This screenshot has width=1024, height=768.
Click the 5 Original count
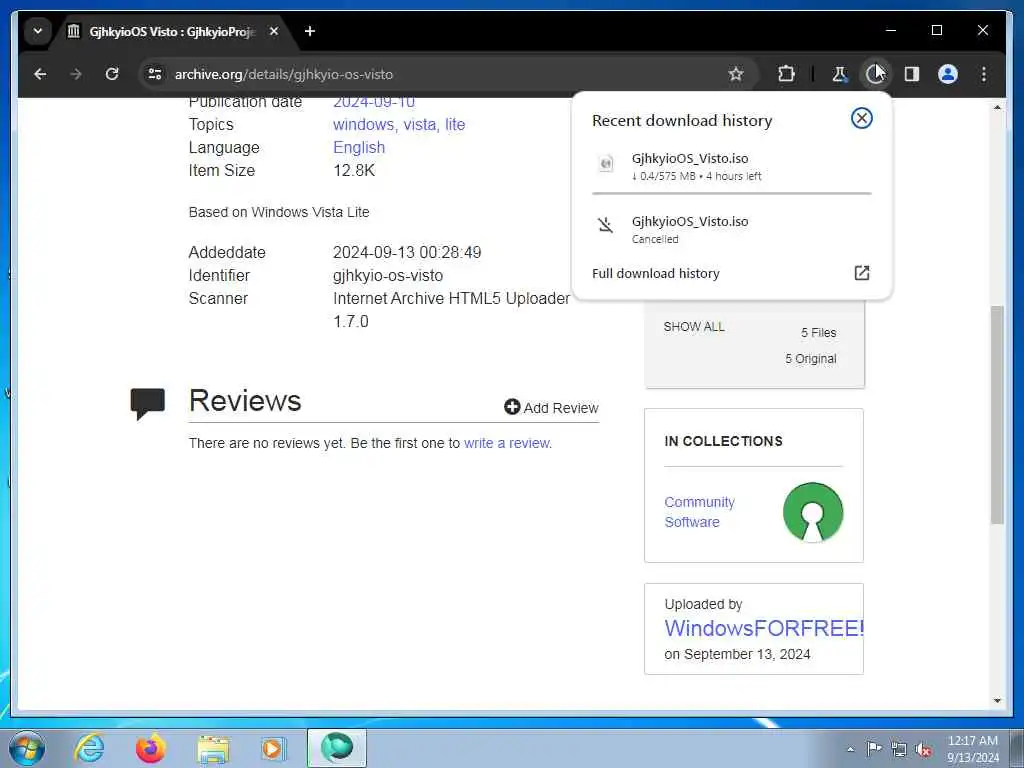point(810,359)
